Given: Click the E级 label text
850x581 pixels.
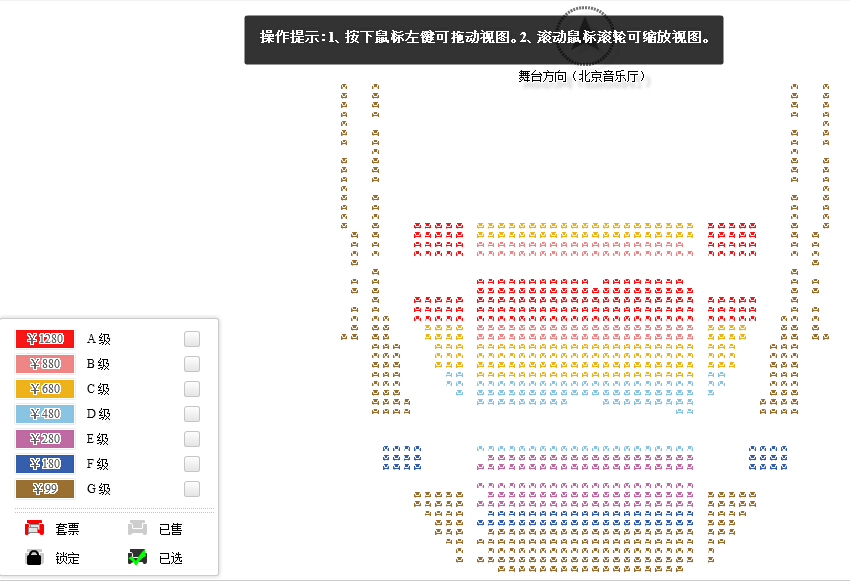Looking at the screenshot, I should (98, 439).
